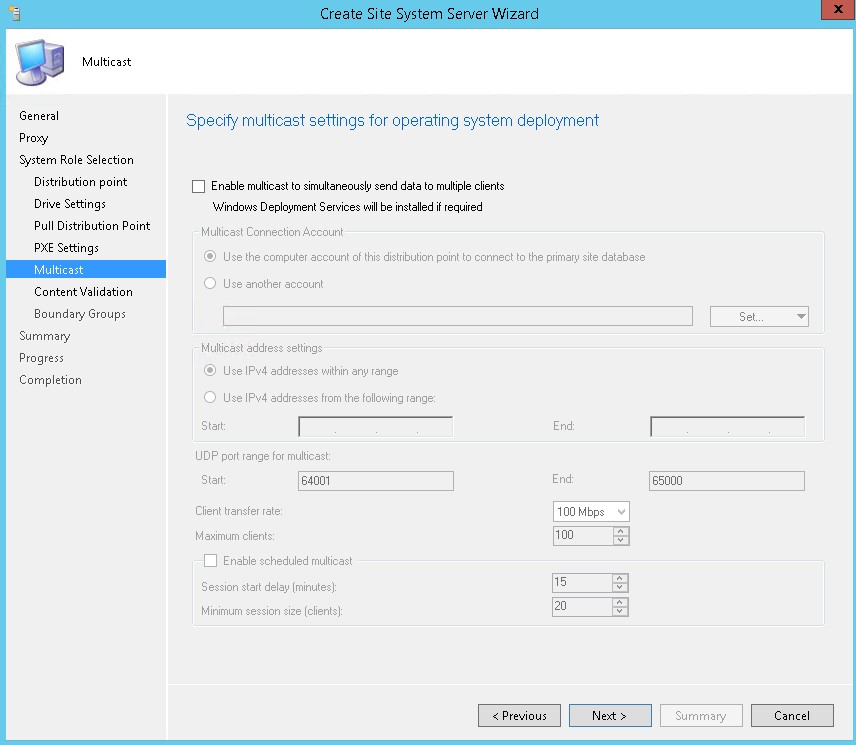
Task: Open Drive Settings step
Action: click(x=70, y=204)
